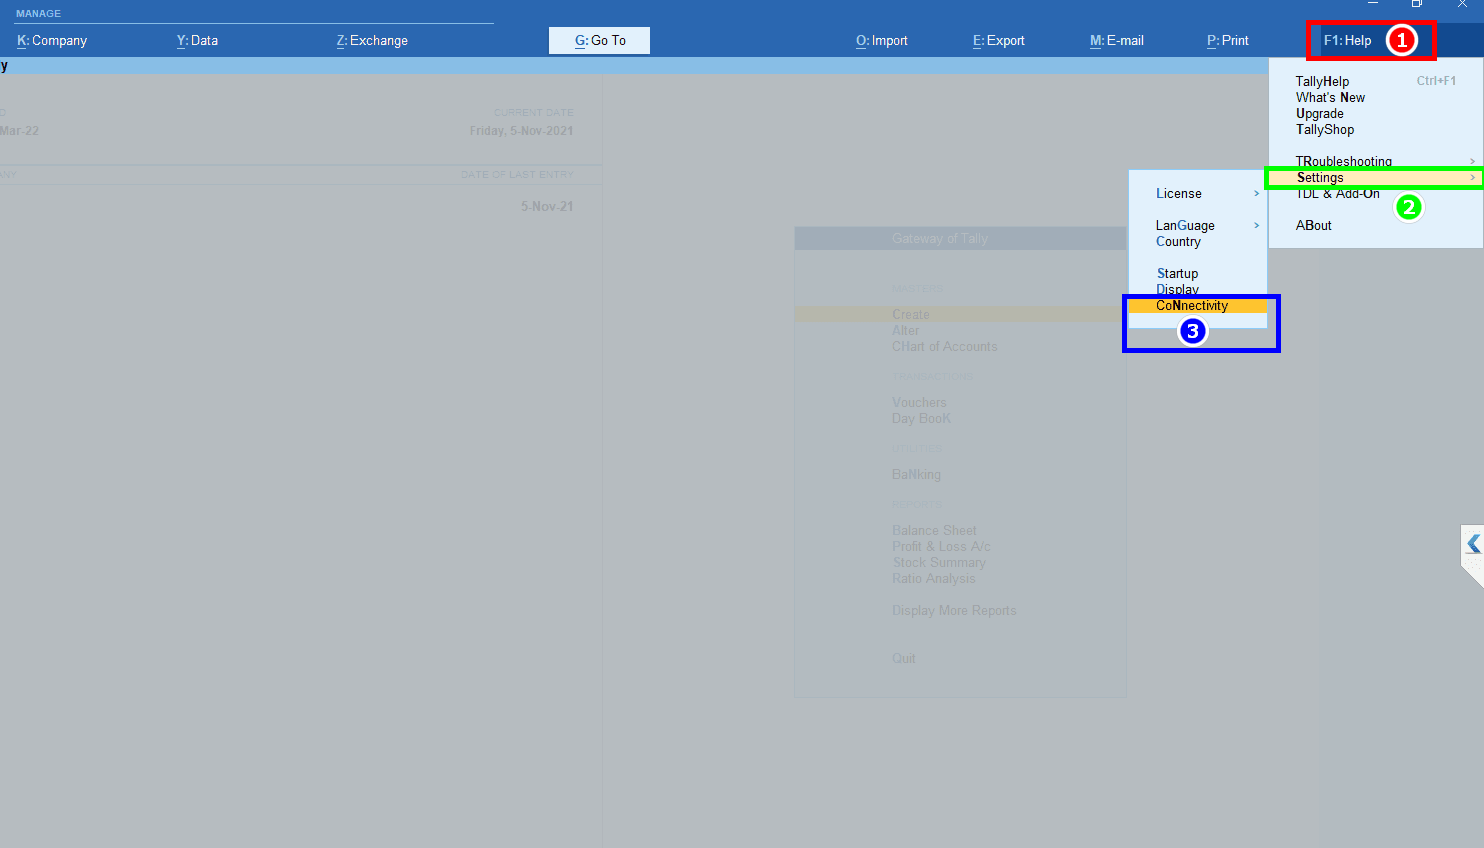1484x848 pixels.
Task: Open Day BooK entry
Action: pyautogui.click(x=921, y=418)
